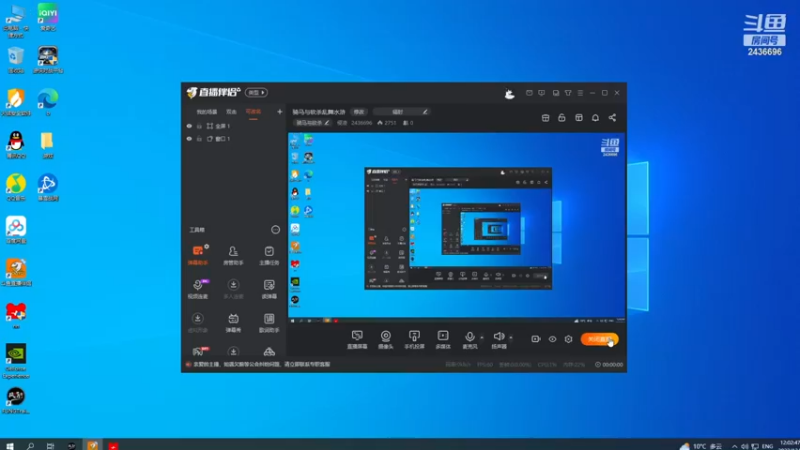Click the 关闭直播 stop streaming button
The height and width of the screenshot is (450, 800).
click(x=599, y=339)
